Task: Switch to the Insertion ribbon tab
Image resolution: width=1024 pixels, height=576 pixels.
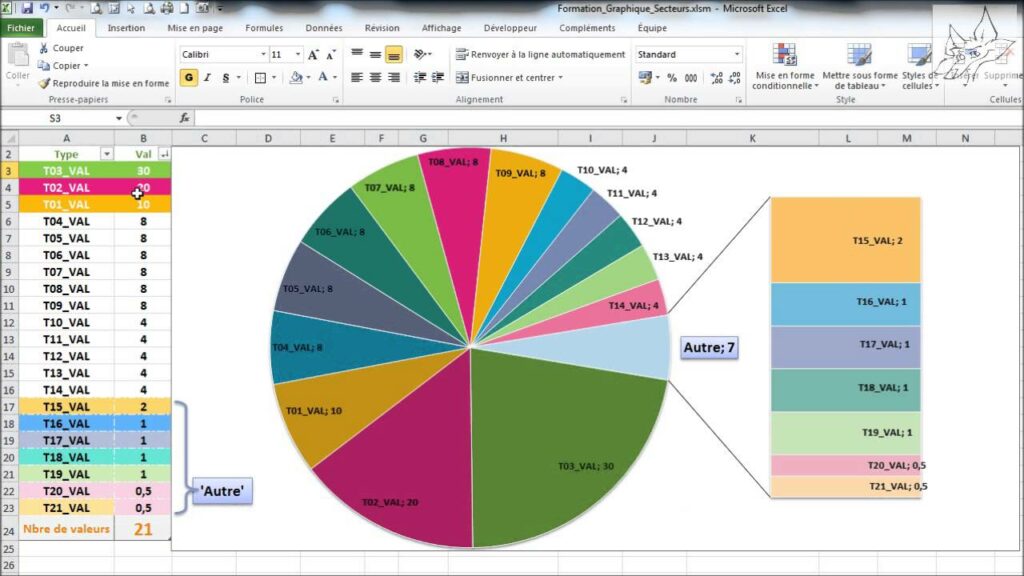Action: pyautogui.click(x=126, y=28)
